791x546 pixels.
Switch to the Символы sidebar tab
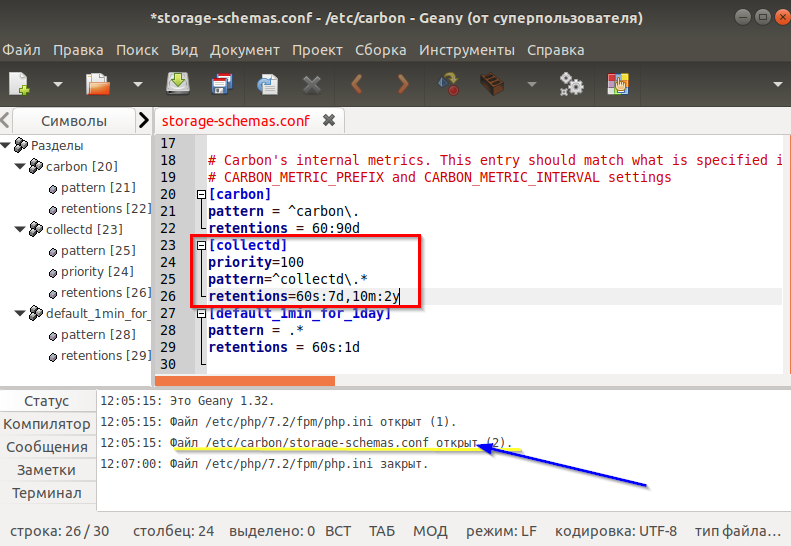pos(74,121)
